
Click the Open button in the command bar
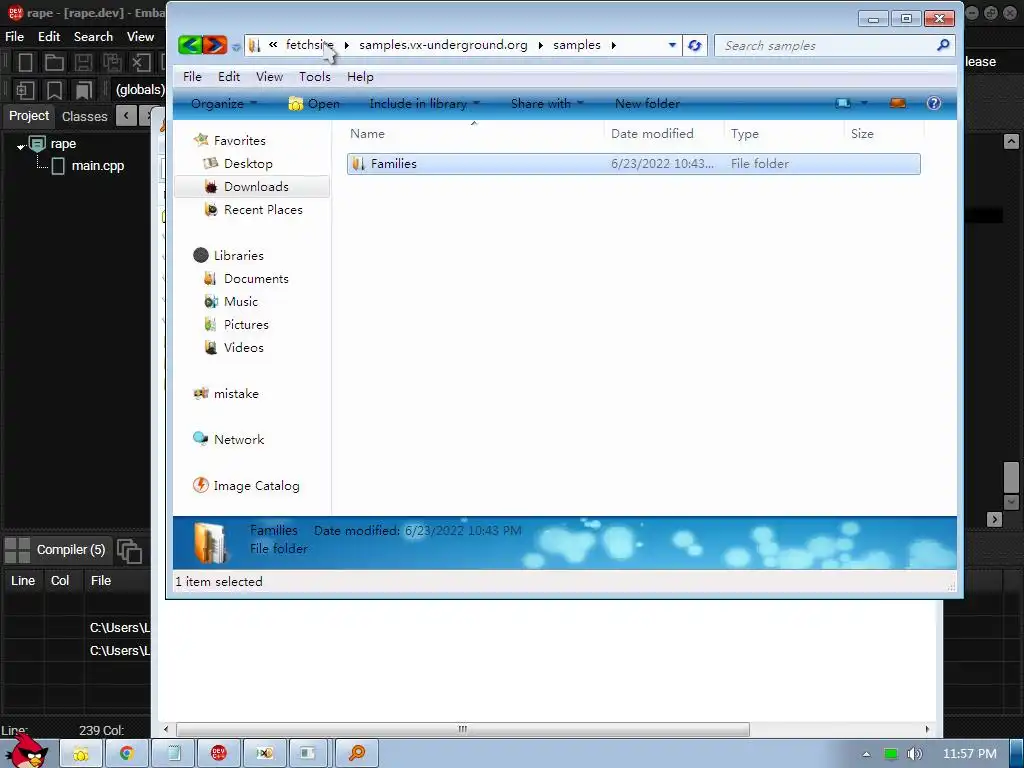click(x=314, y=103)
